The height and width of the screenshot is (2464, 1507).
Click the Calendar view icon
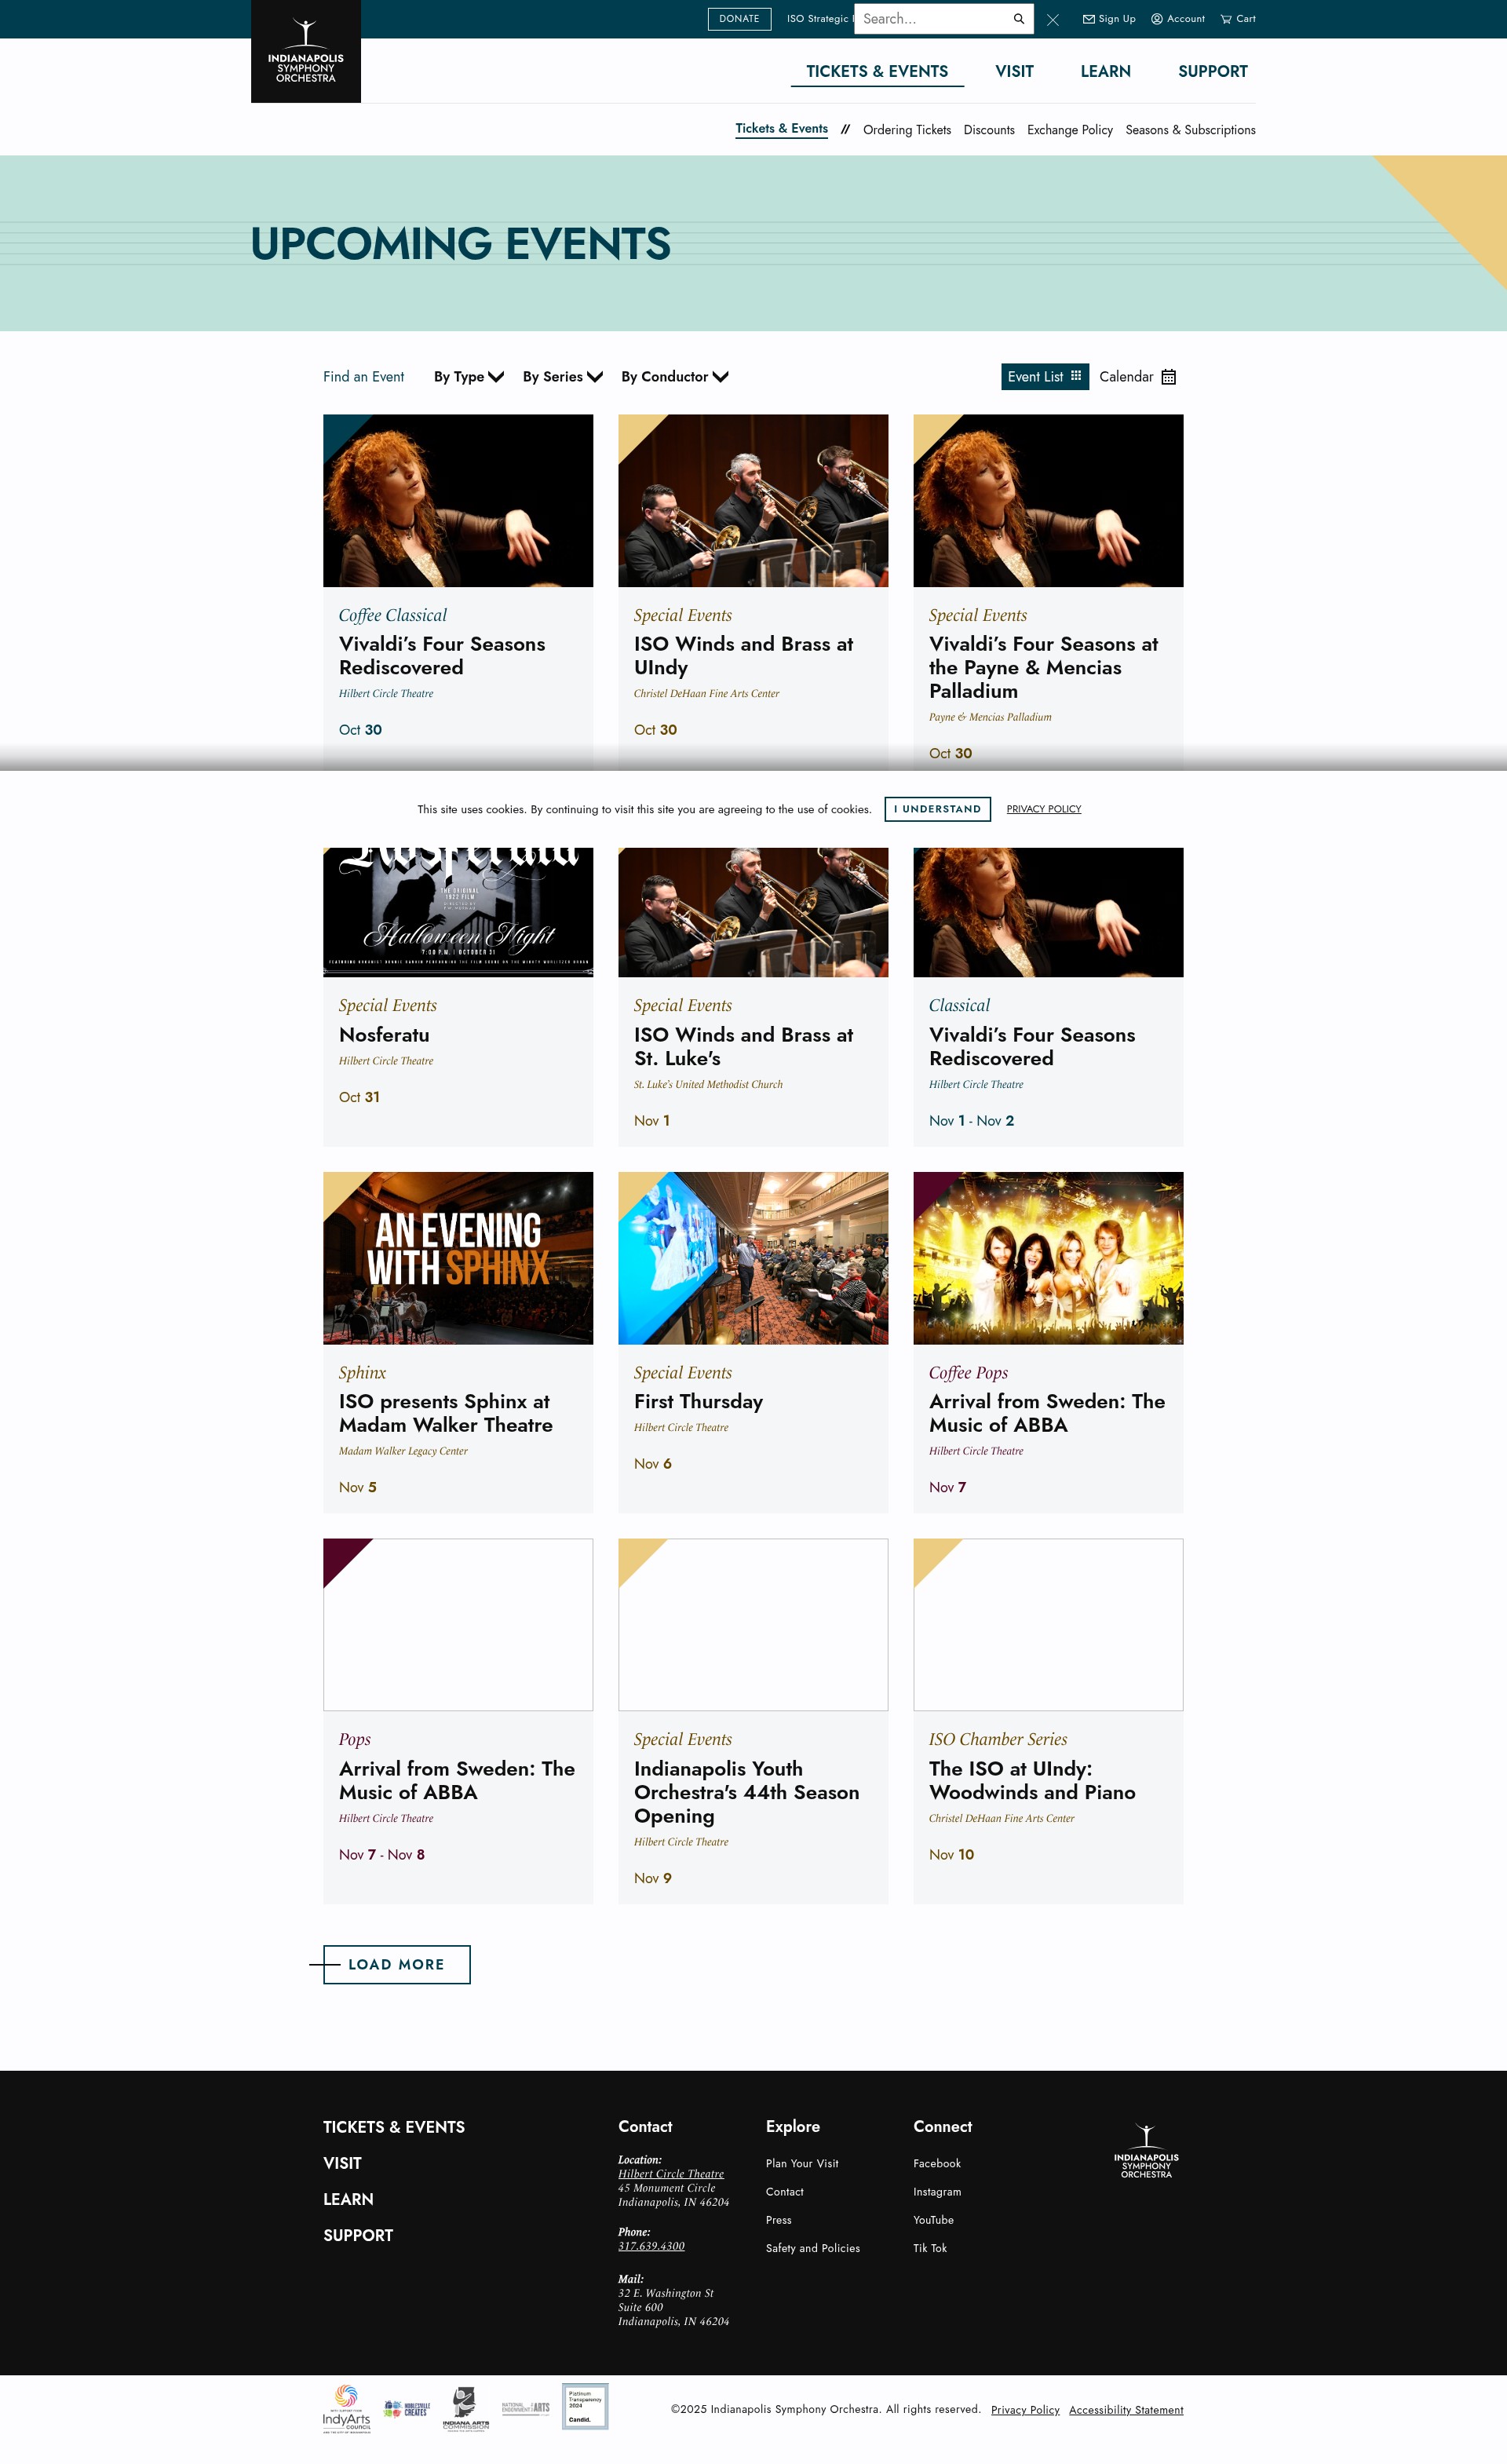click(1168, 377)
